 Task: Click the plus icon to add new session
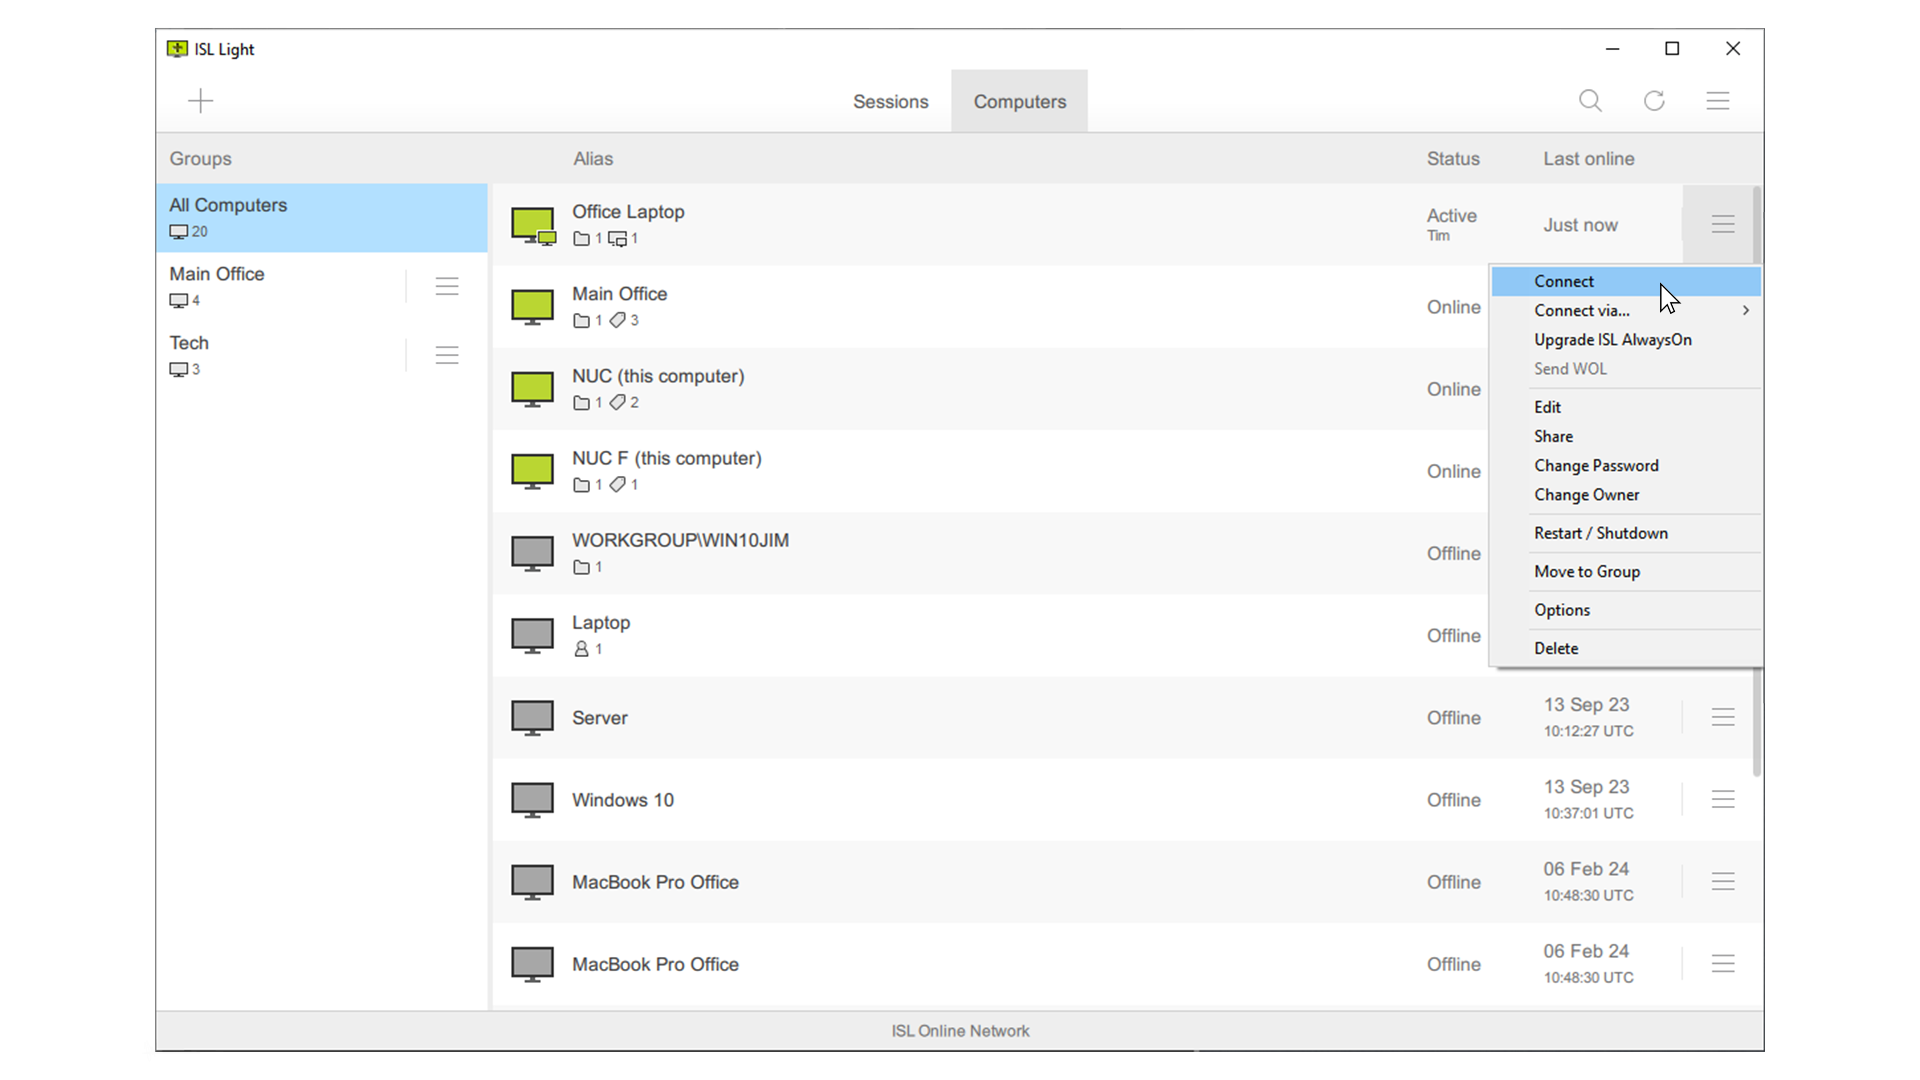point(201,101)
